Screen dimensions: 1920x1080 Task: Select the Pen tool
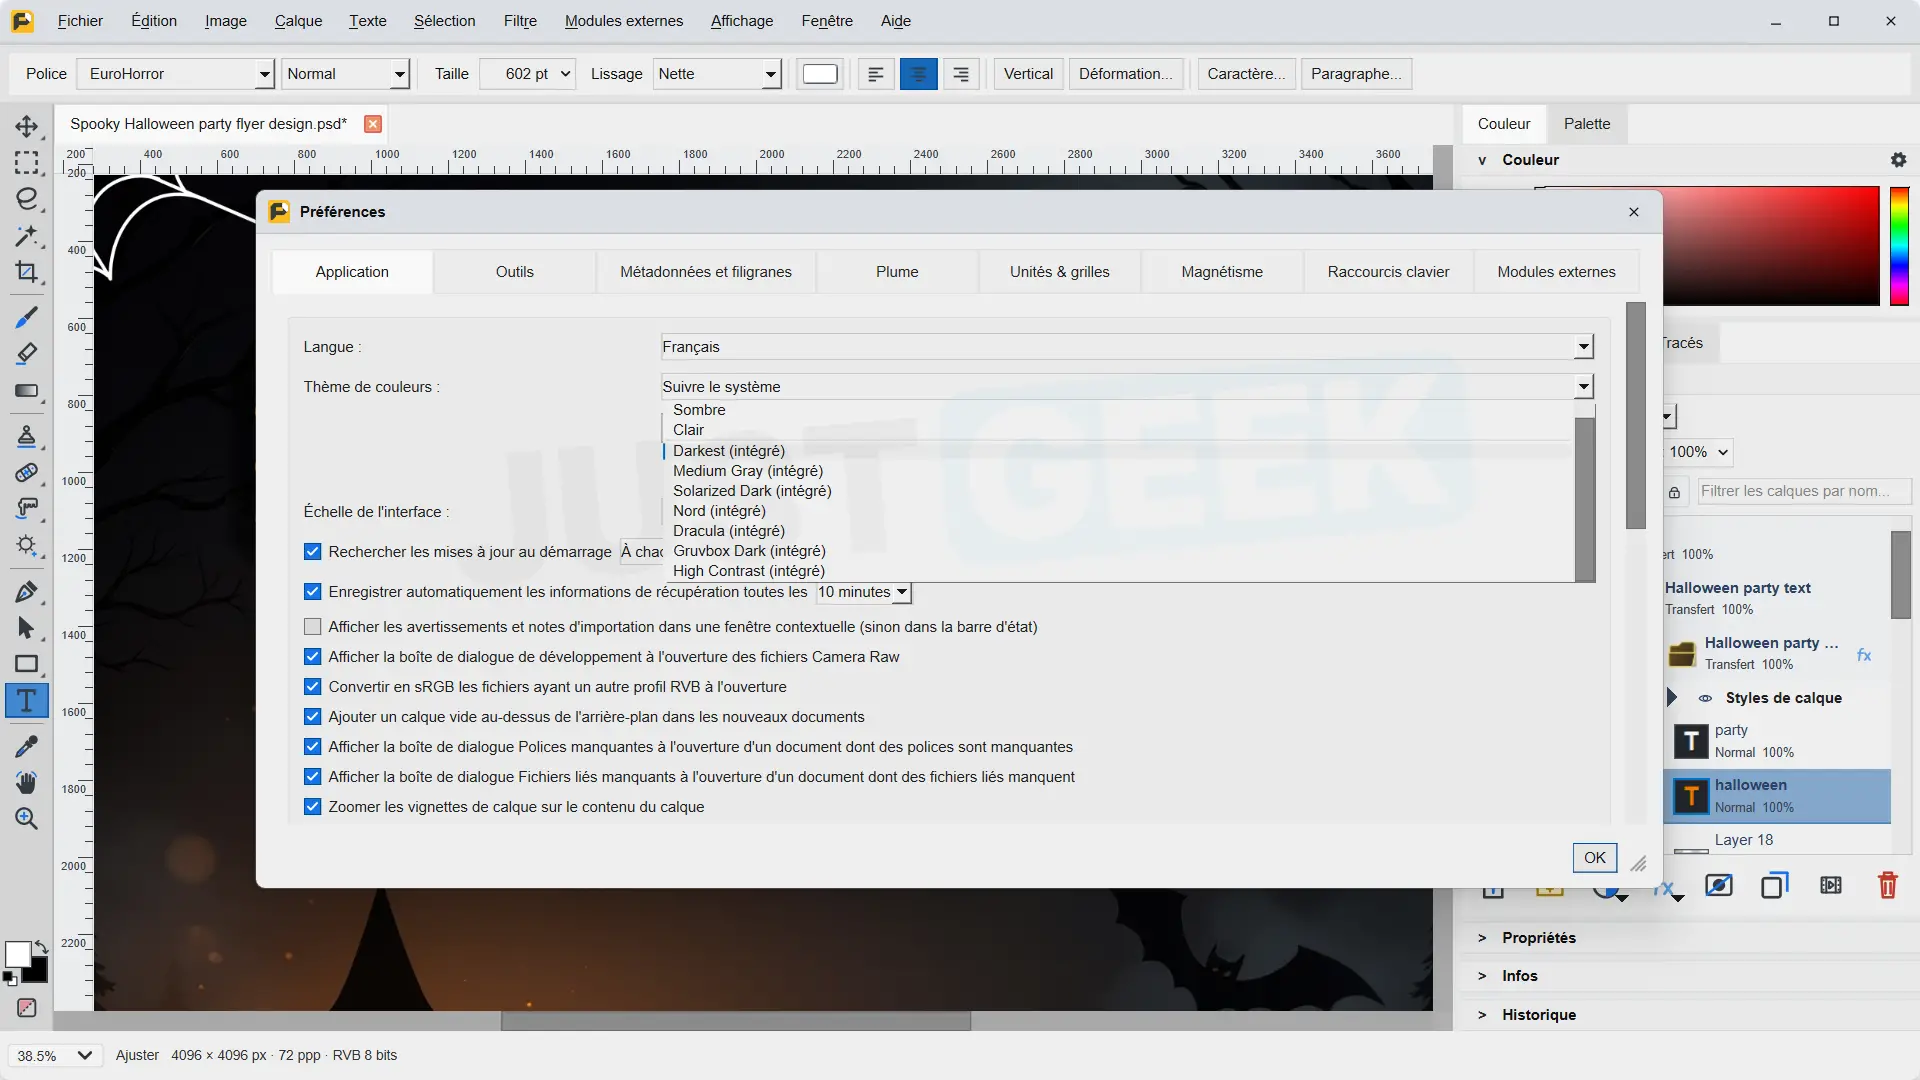pyautogui.click(x=27, y=591)
